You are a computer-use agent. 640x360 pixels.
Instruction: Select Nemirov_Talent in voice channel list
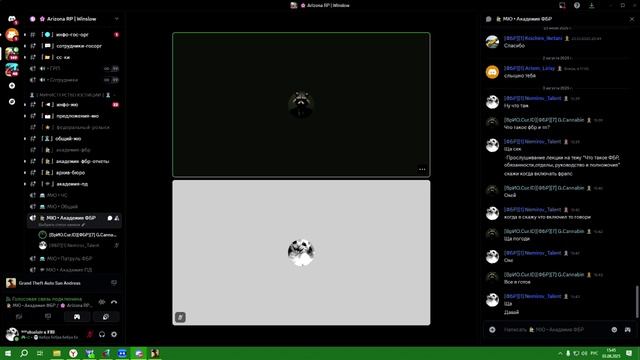pyautogui.click(x=78, y=246)
